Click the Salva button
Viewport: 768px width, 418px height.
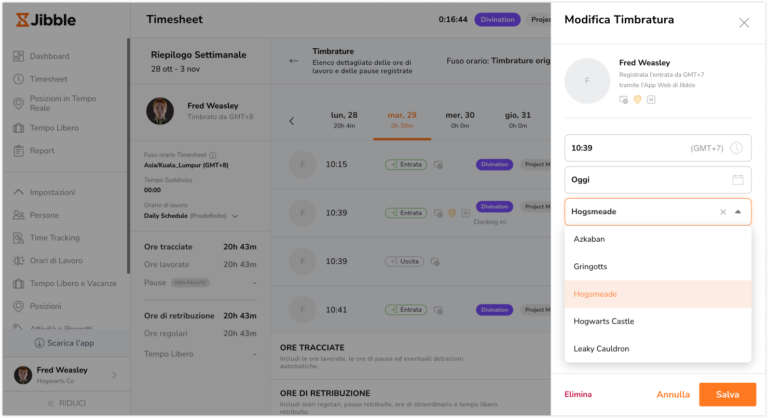727,394
